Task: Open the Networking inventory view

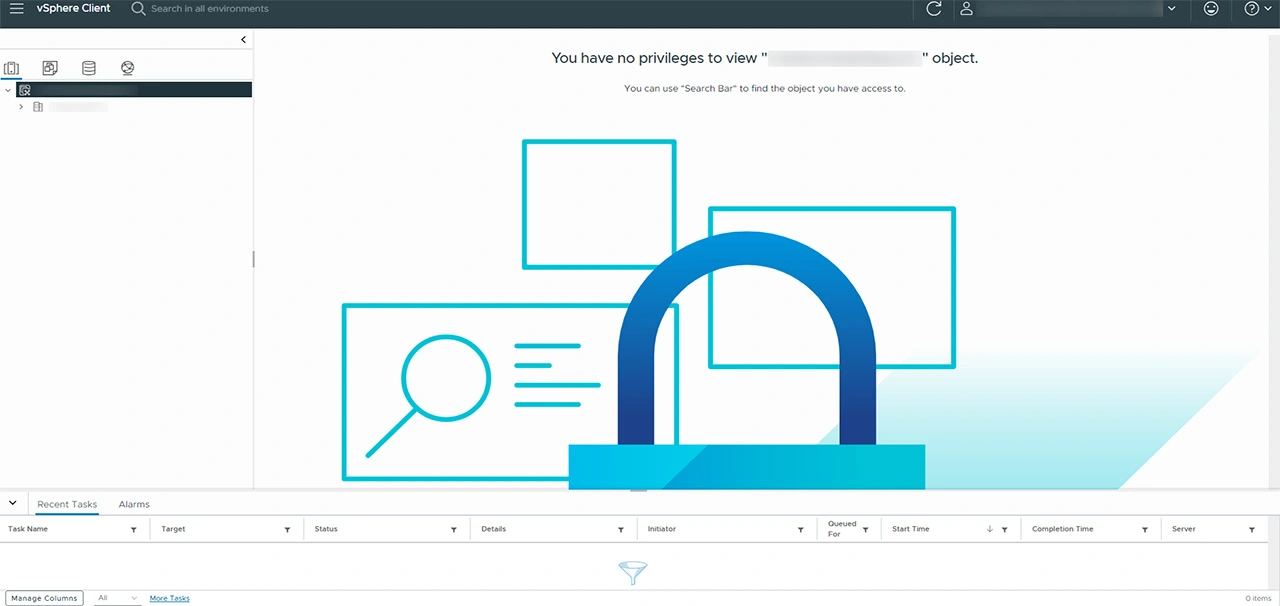Action: pos(127,68)
